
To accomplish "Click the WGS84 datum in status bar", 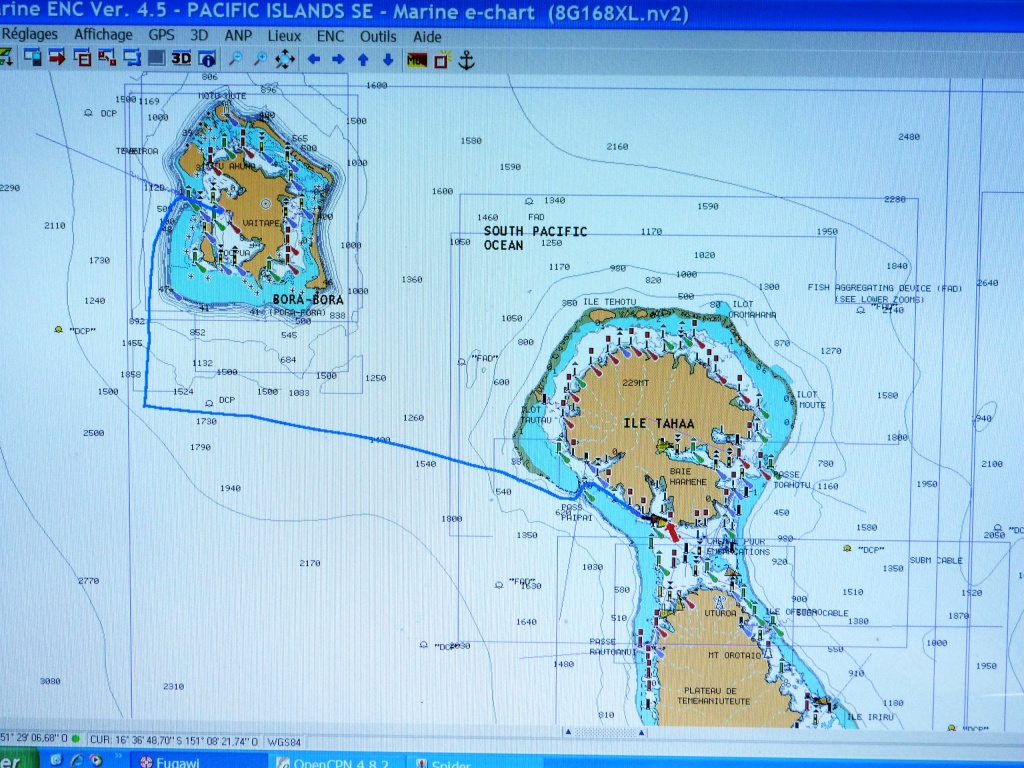I will (284, 742).
